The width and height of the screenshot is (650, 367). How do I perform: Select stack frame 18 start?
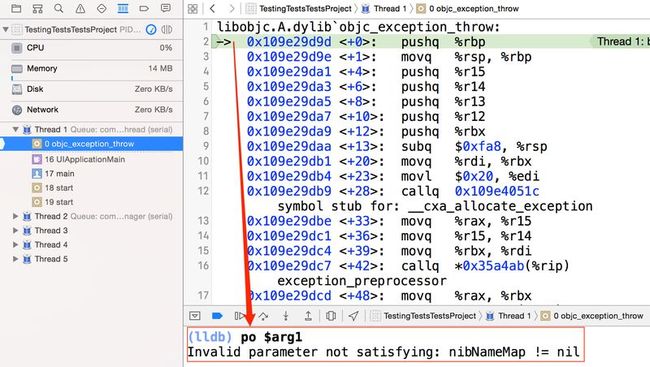point(91,188)
